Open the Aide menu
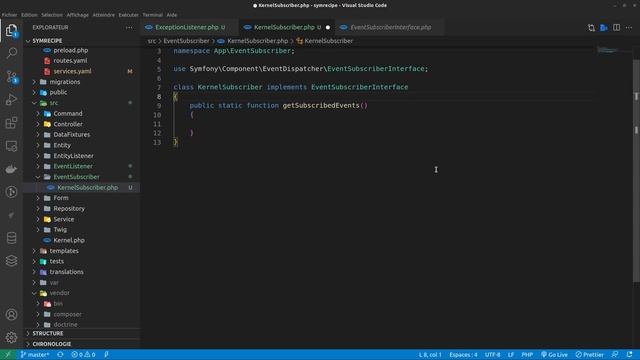Viewport: 640px width, 360px height. point(172,15)
